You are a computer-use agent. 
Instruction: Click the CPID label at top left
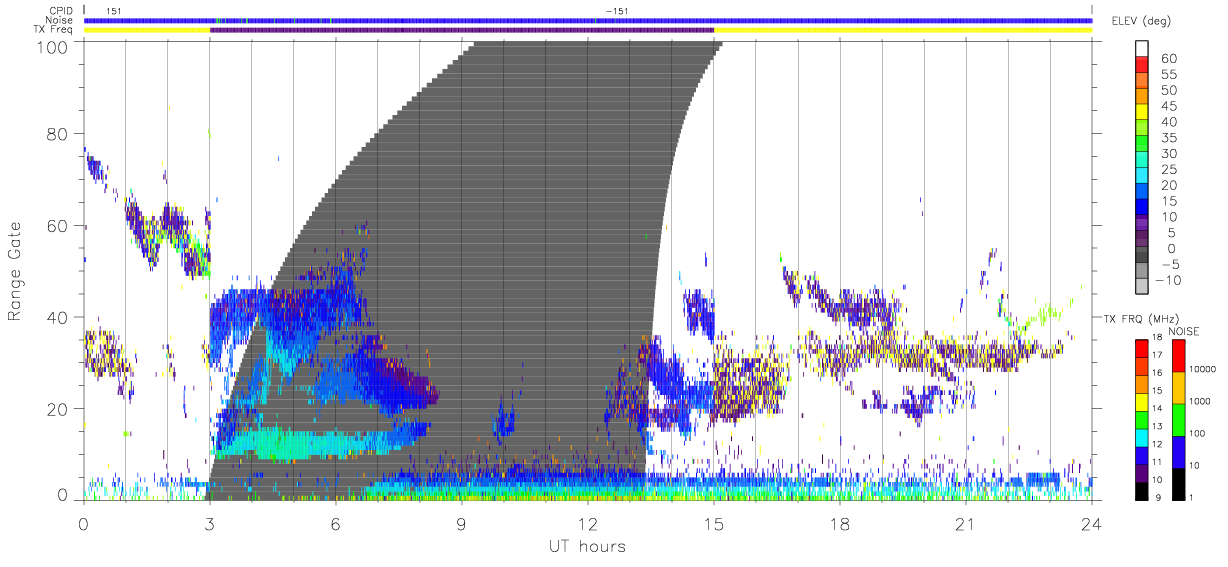pos(61,11)
